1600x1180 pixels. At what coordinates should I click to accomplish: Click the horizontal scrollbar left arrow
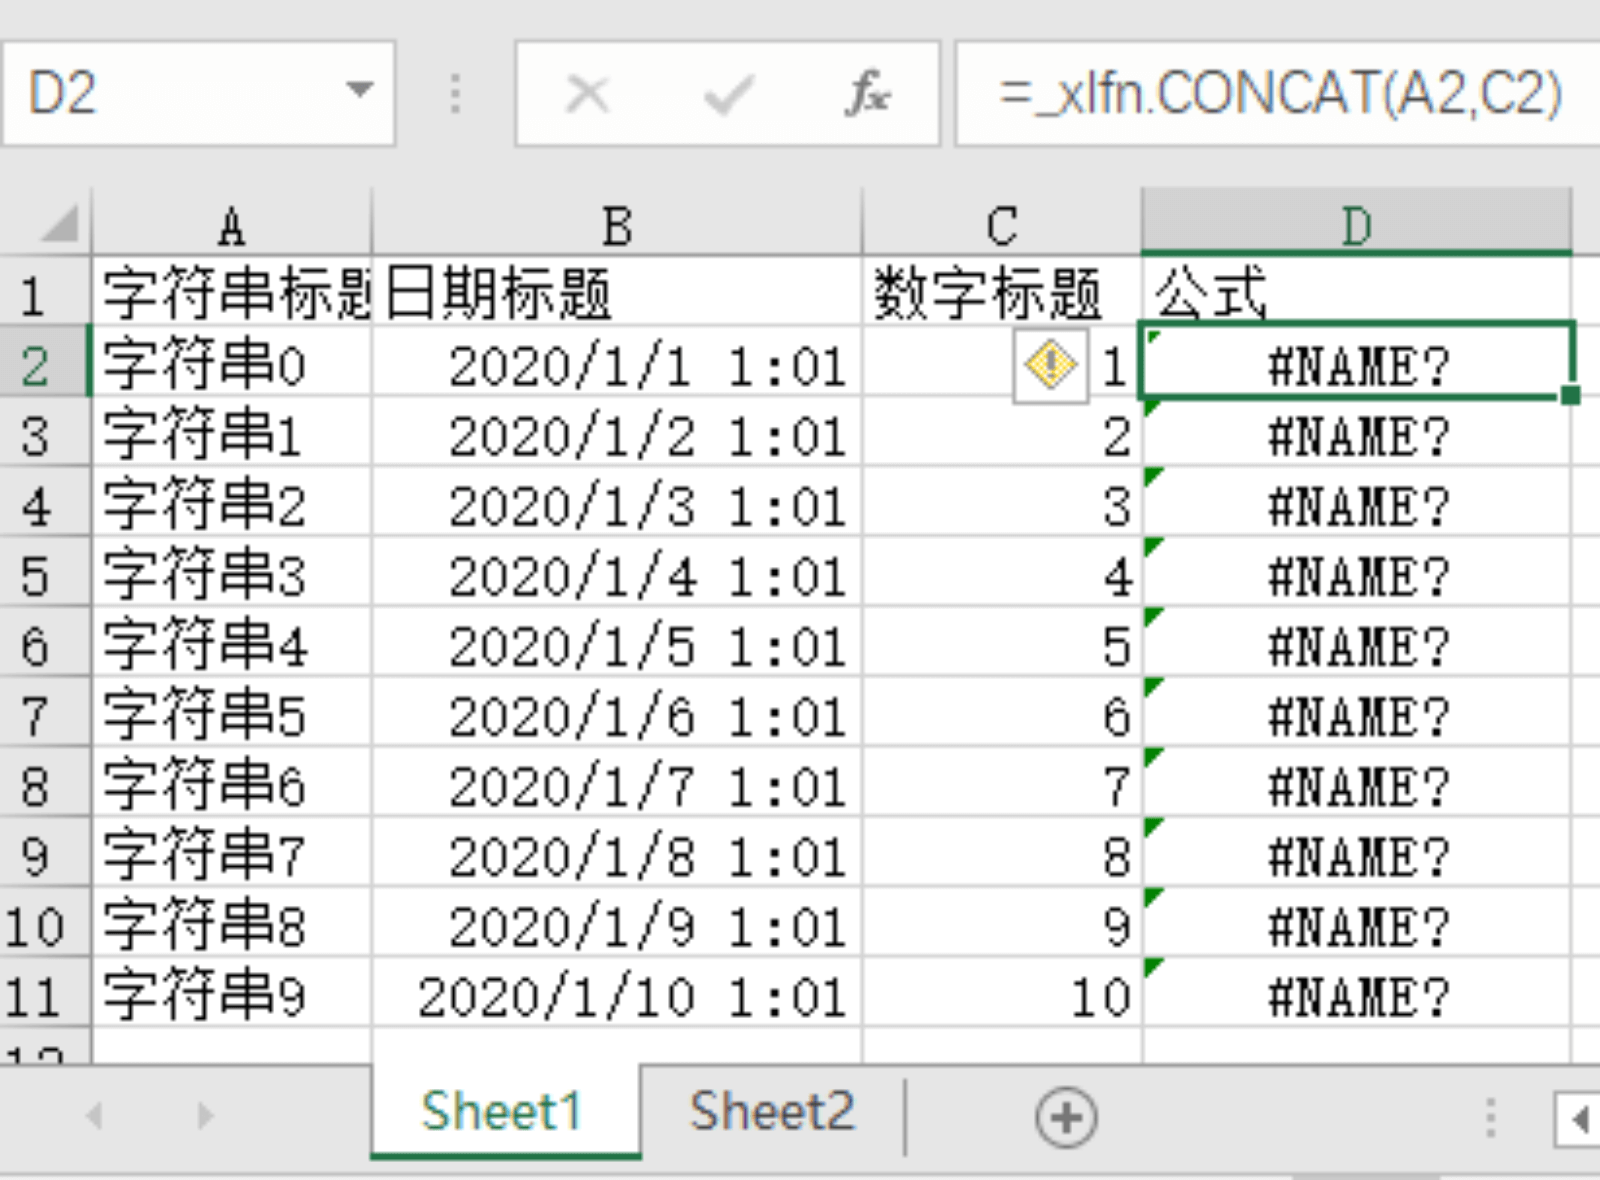1580,1119
